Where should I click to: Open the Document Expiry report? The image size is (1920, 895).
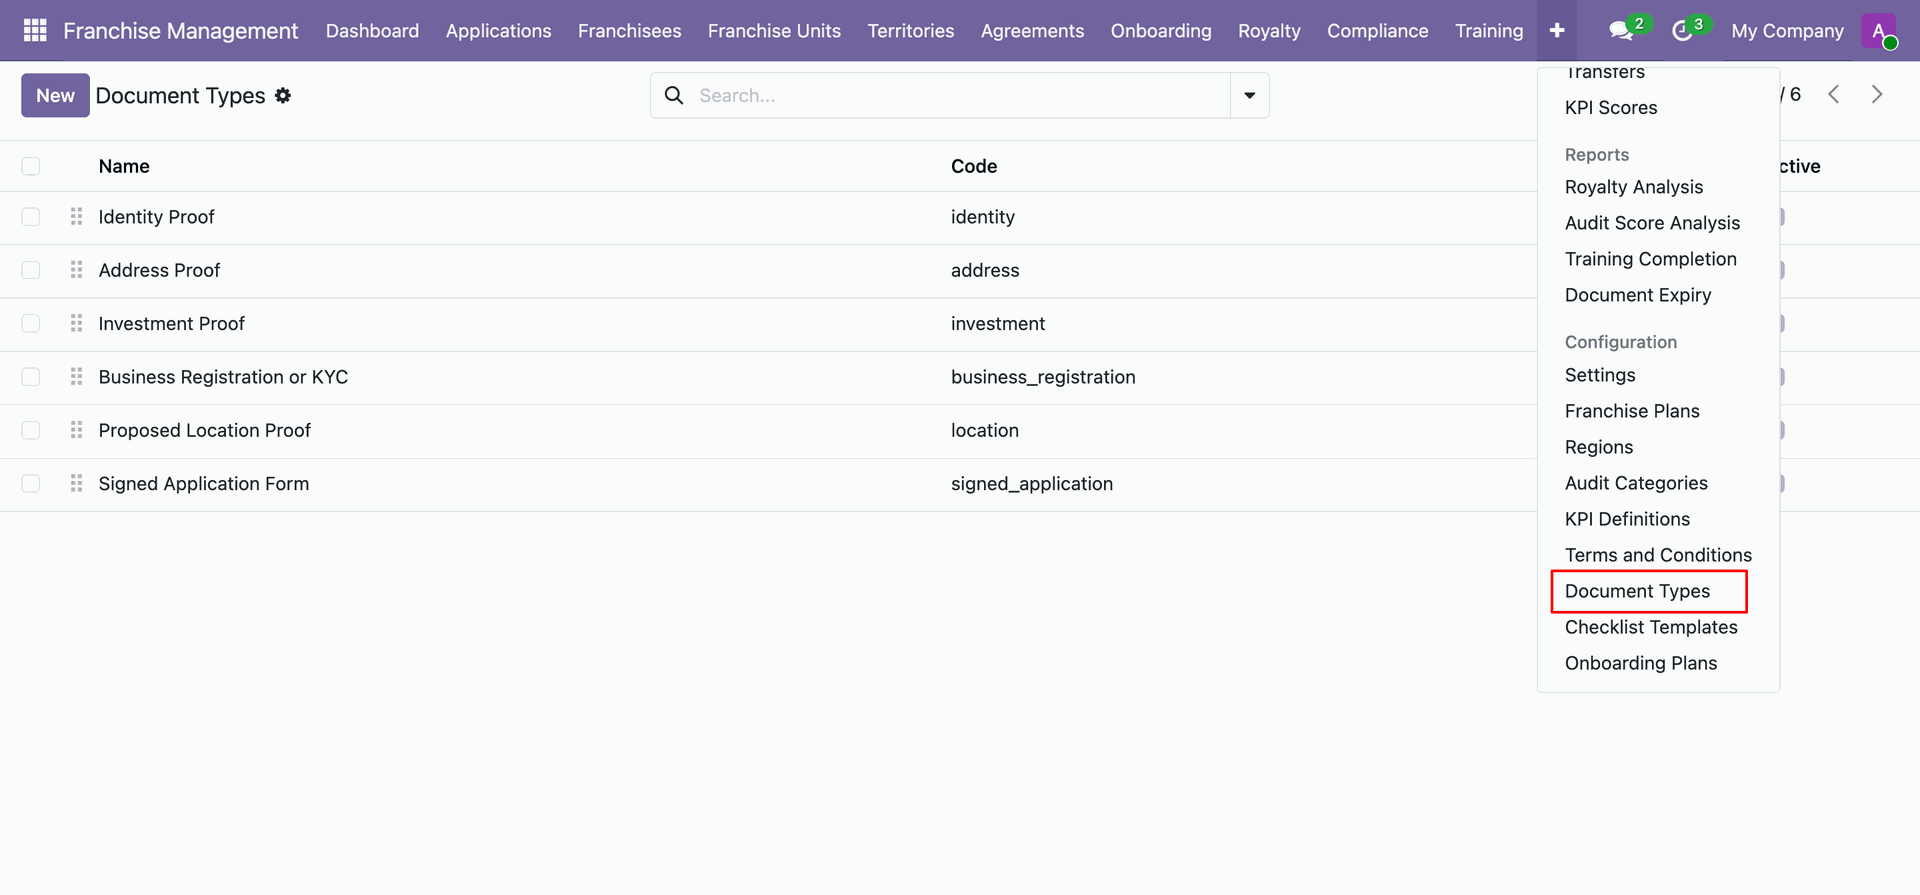[1638, 295]
